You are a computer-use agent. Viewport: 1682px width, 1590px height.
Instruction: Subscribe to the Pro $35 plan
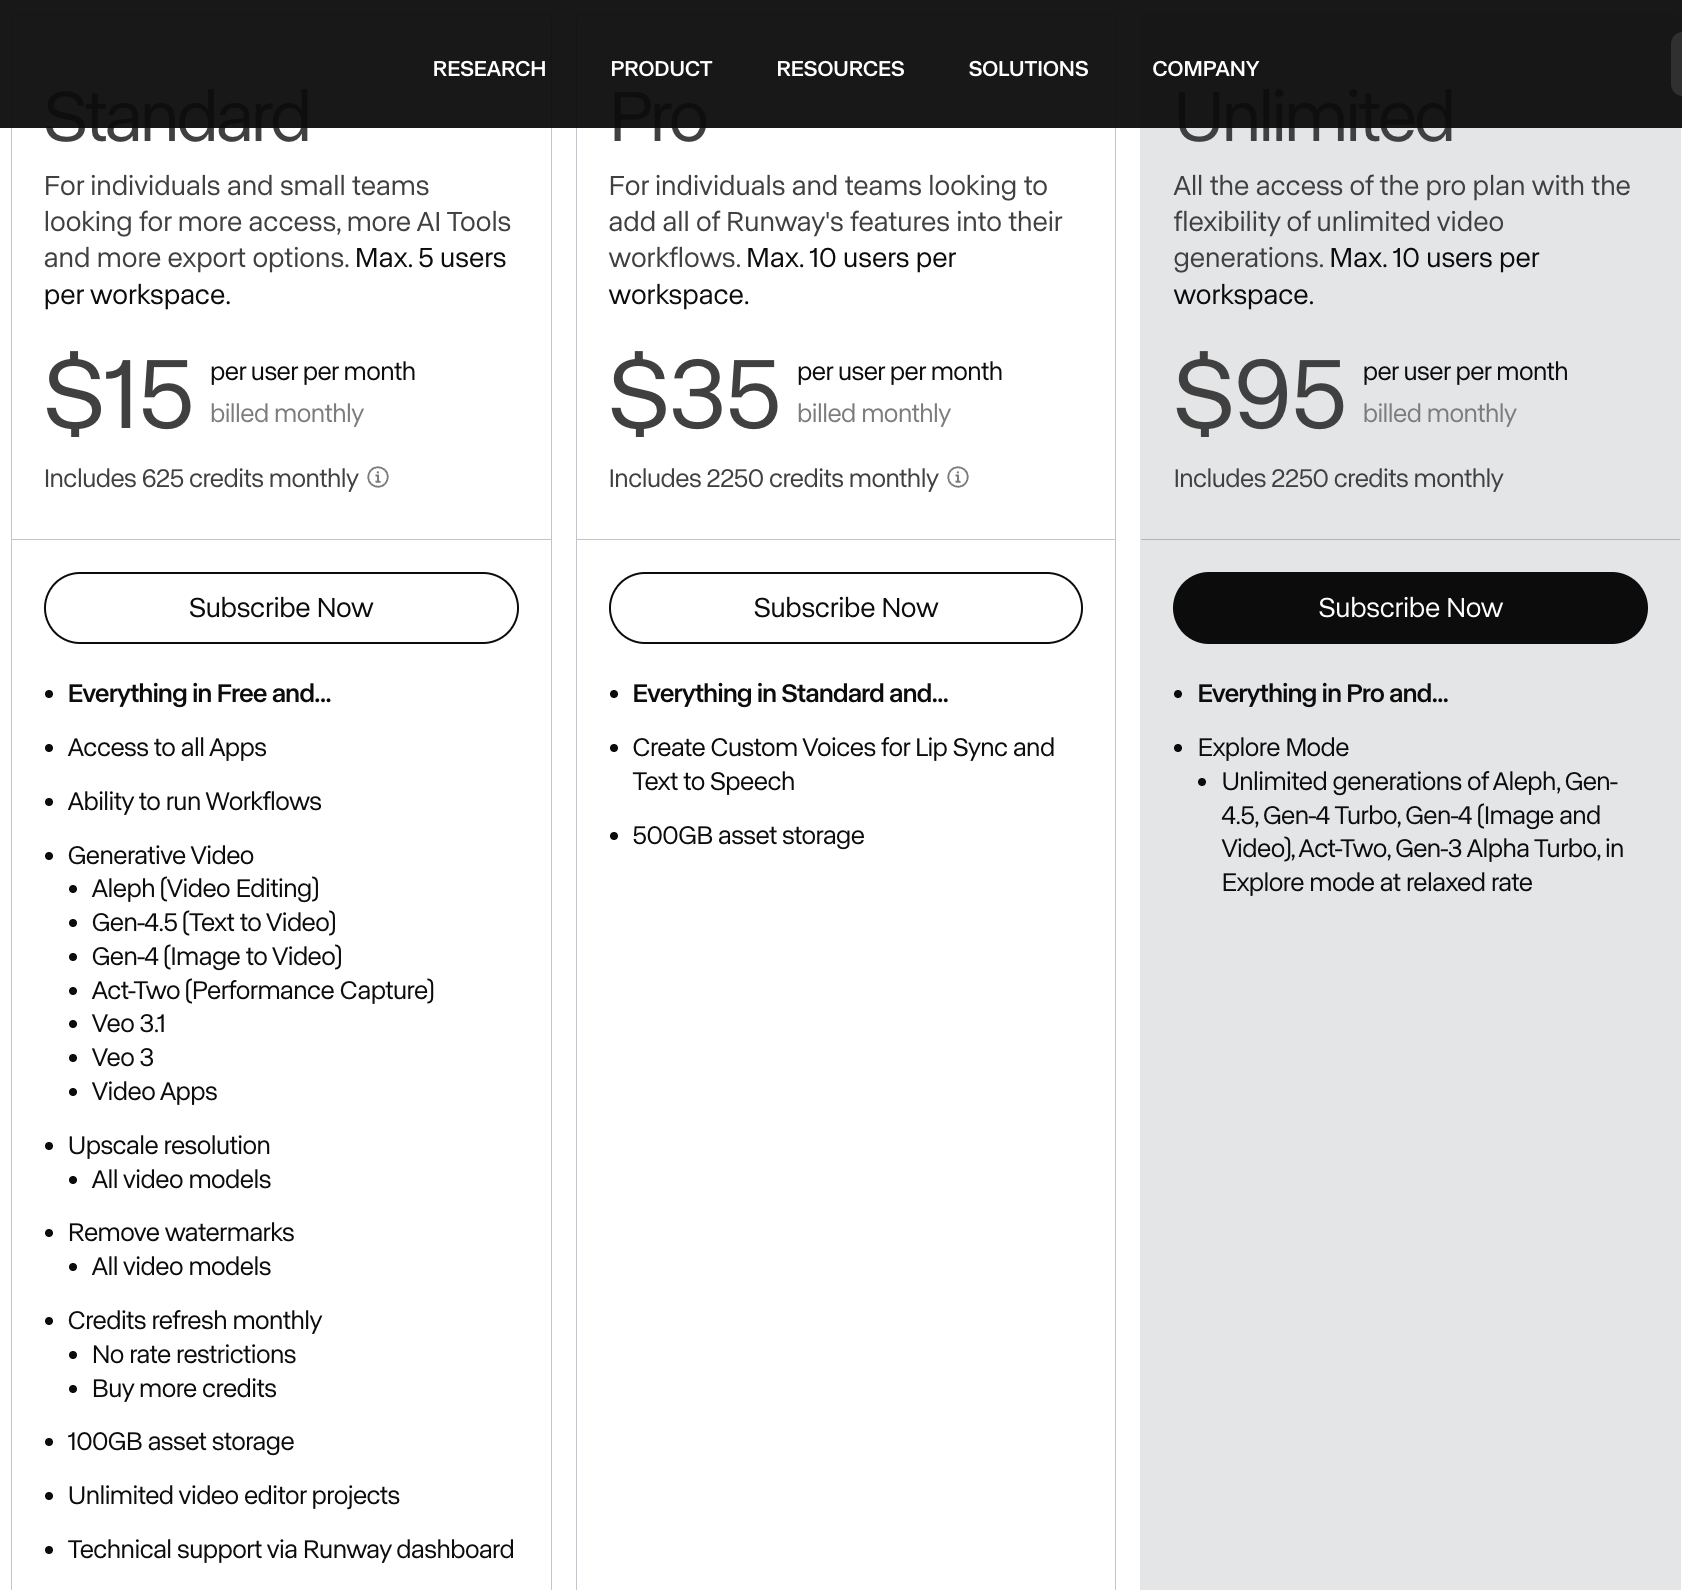pos(845,608)
